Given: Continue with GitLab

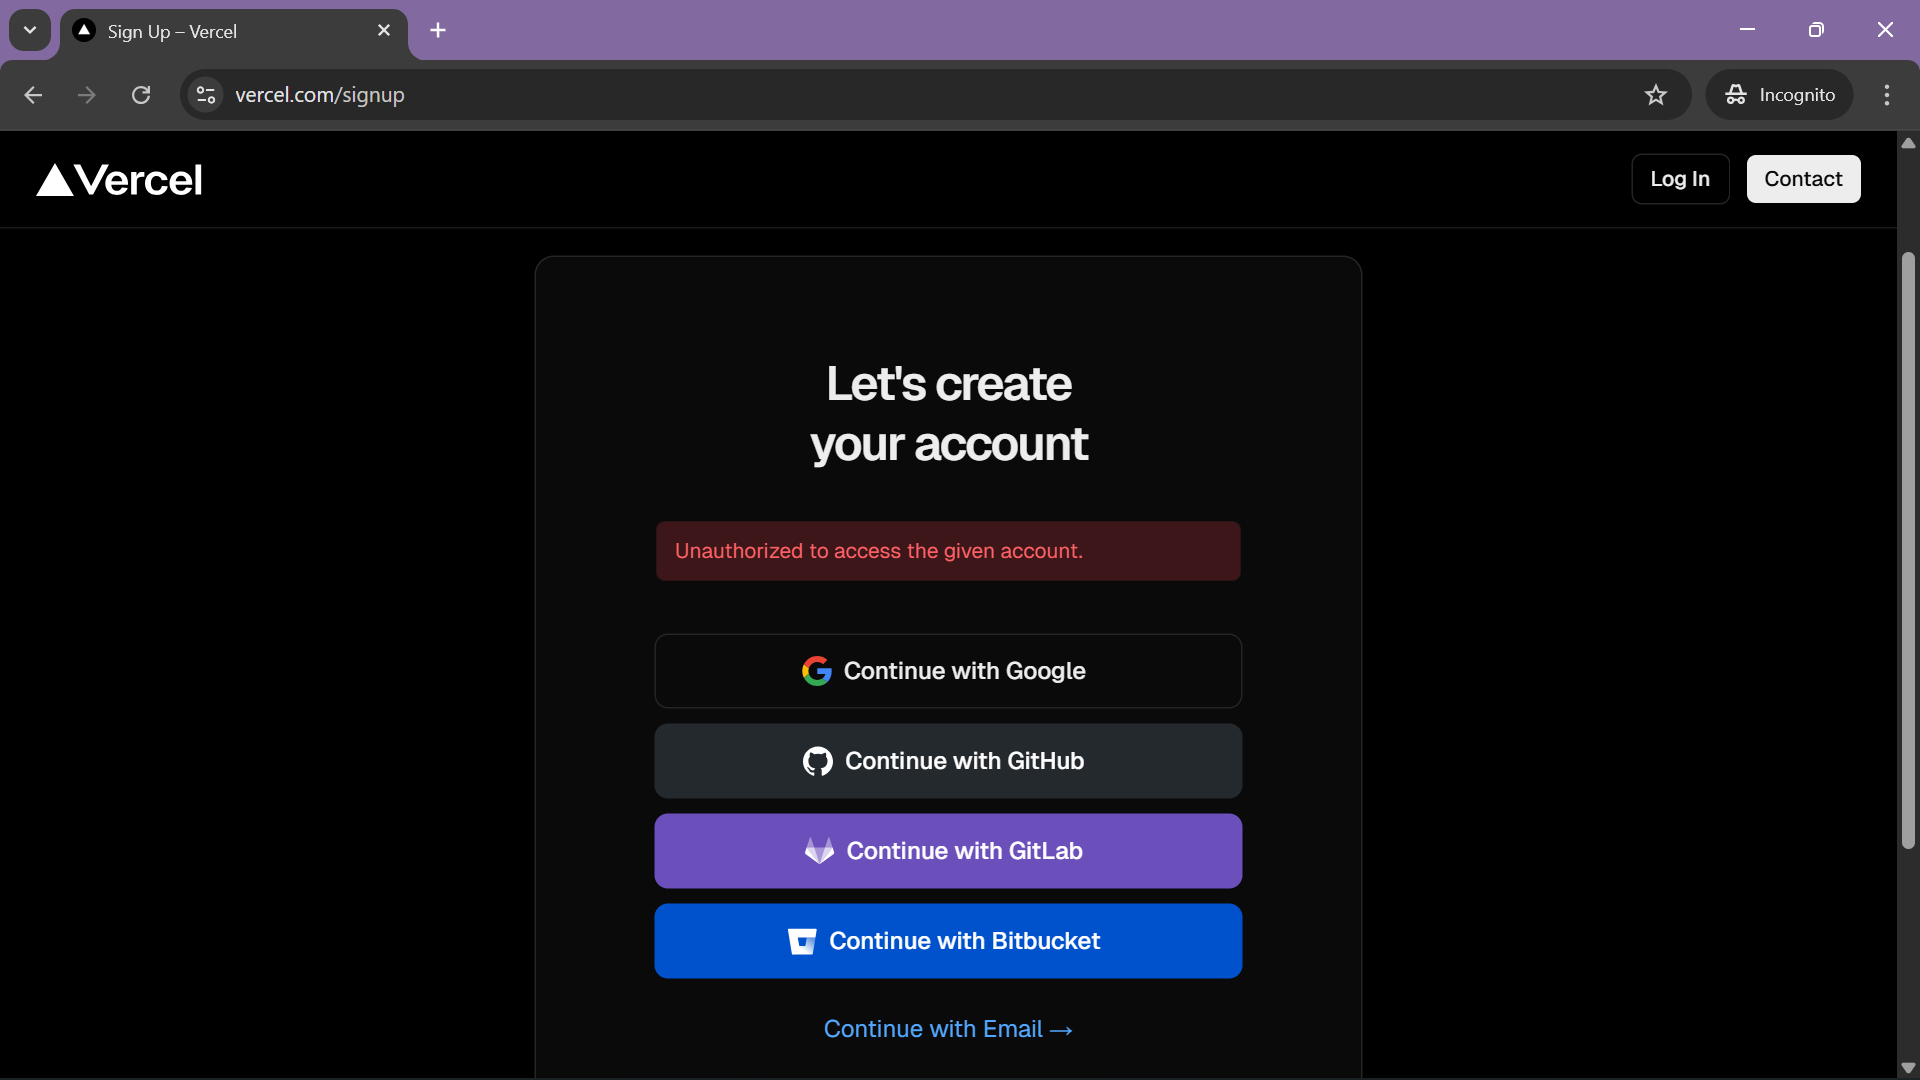Looking at the screenshot, I should (x=948, y=851).
